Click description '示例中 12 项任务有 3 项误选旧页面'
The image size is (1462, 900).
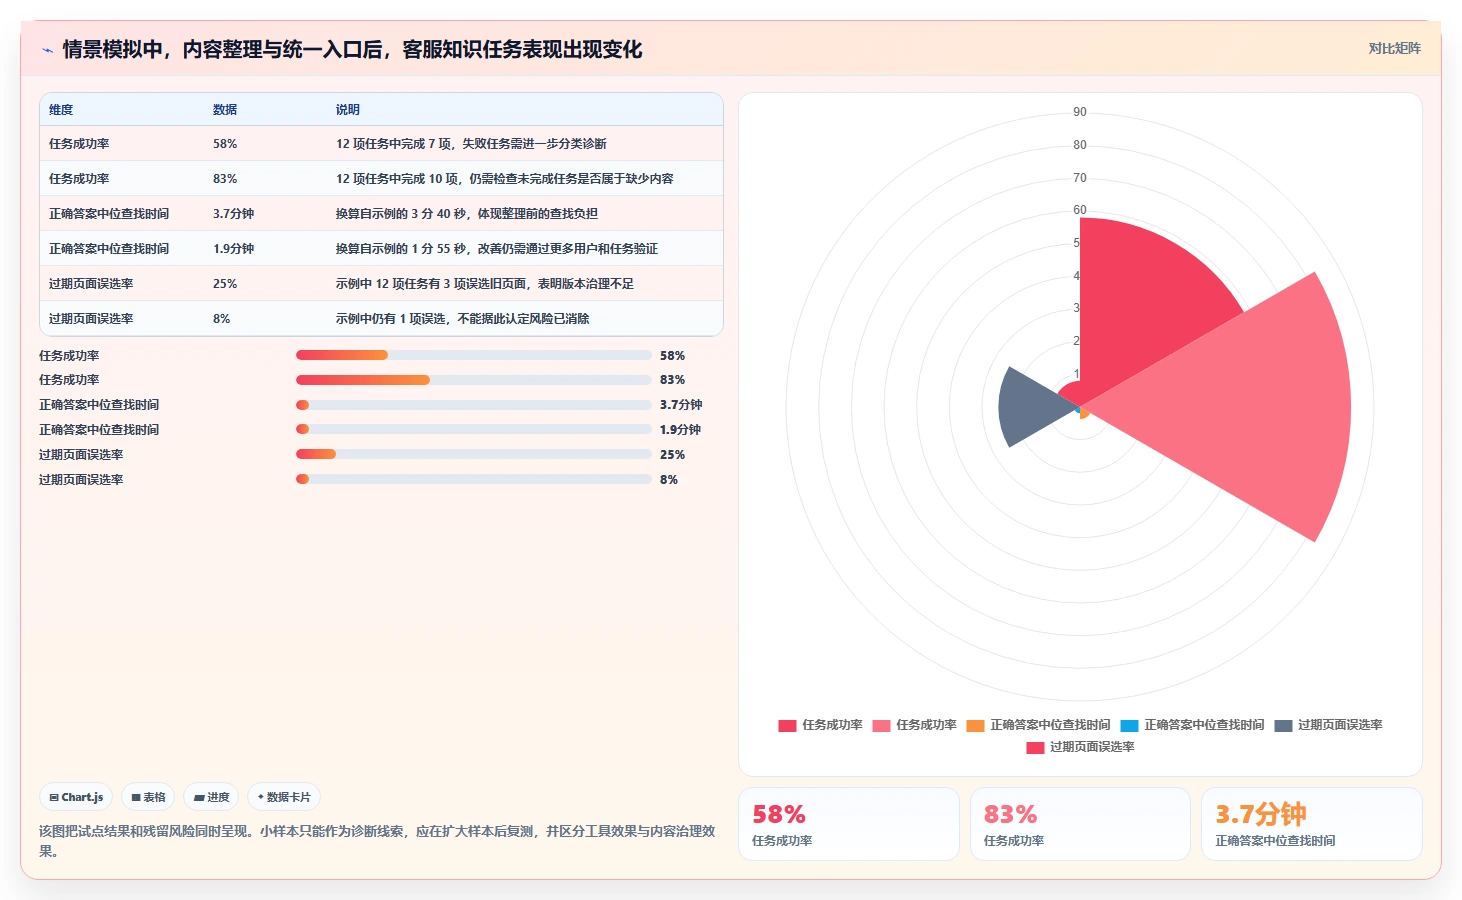[x=431, y=284]
